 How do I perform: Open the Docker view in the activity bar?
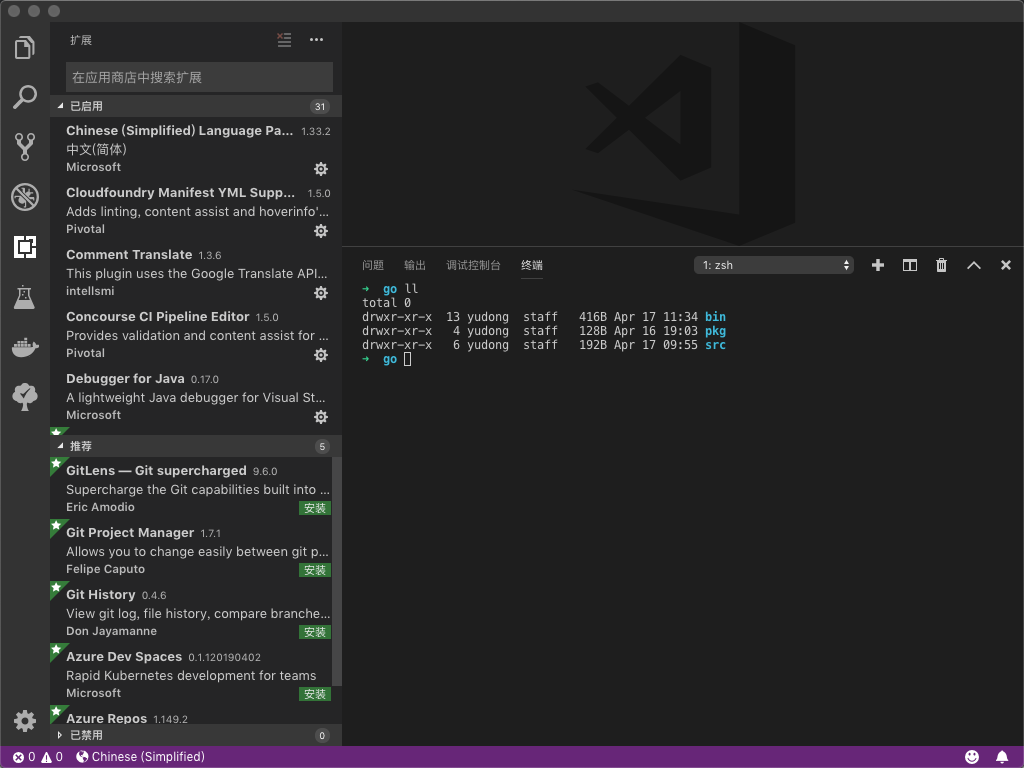coord(25,346)
